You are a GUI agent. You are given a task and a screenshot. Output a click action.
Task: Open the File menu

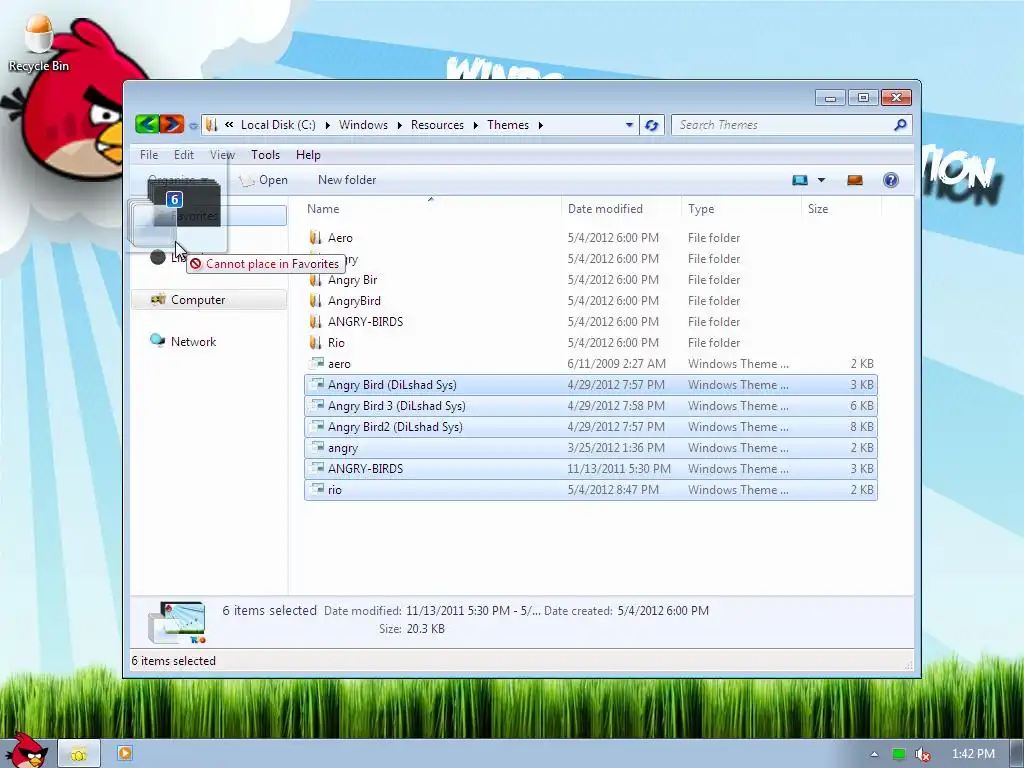149,155
